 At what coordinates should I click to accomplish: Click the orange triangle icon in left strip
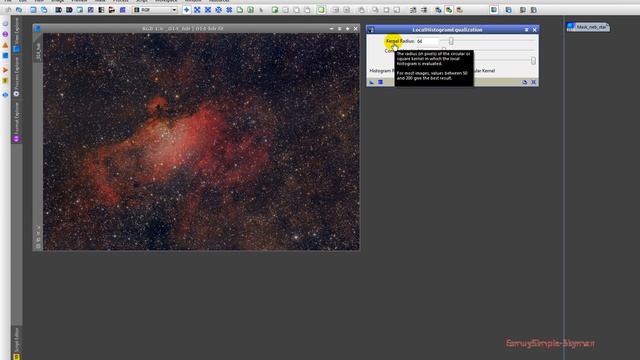(x=5, y=45)
